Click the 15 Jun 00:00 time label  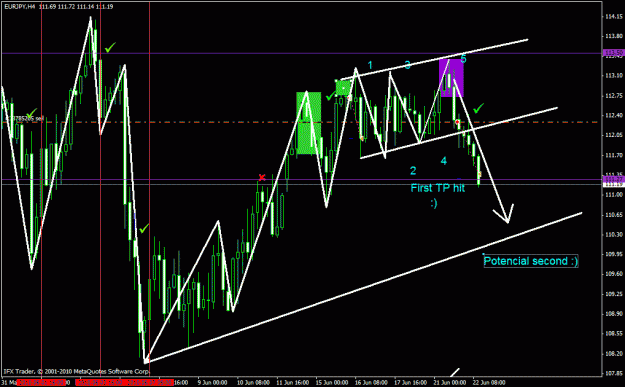click(332, 383)
